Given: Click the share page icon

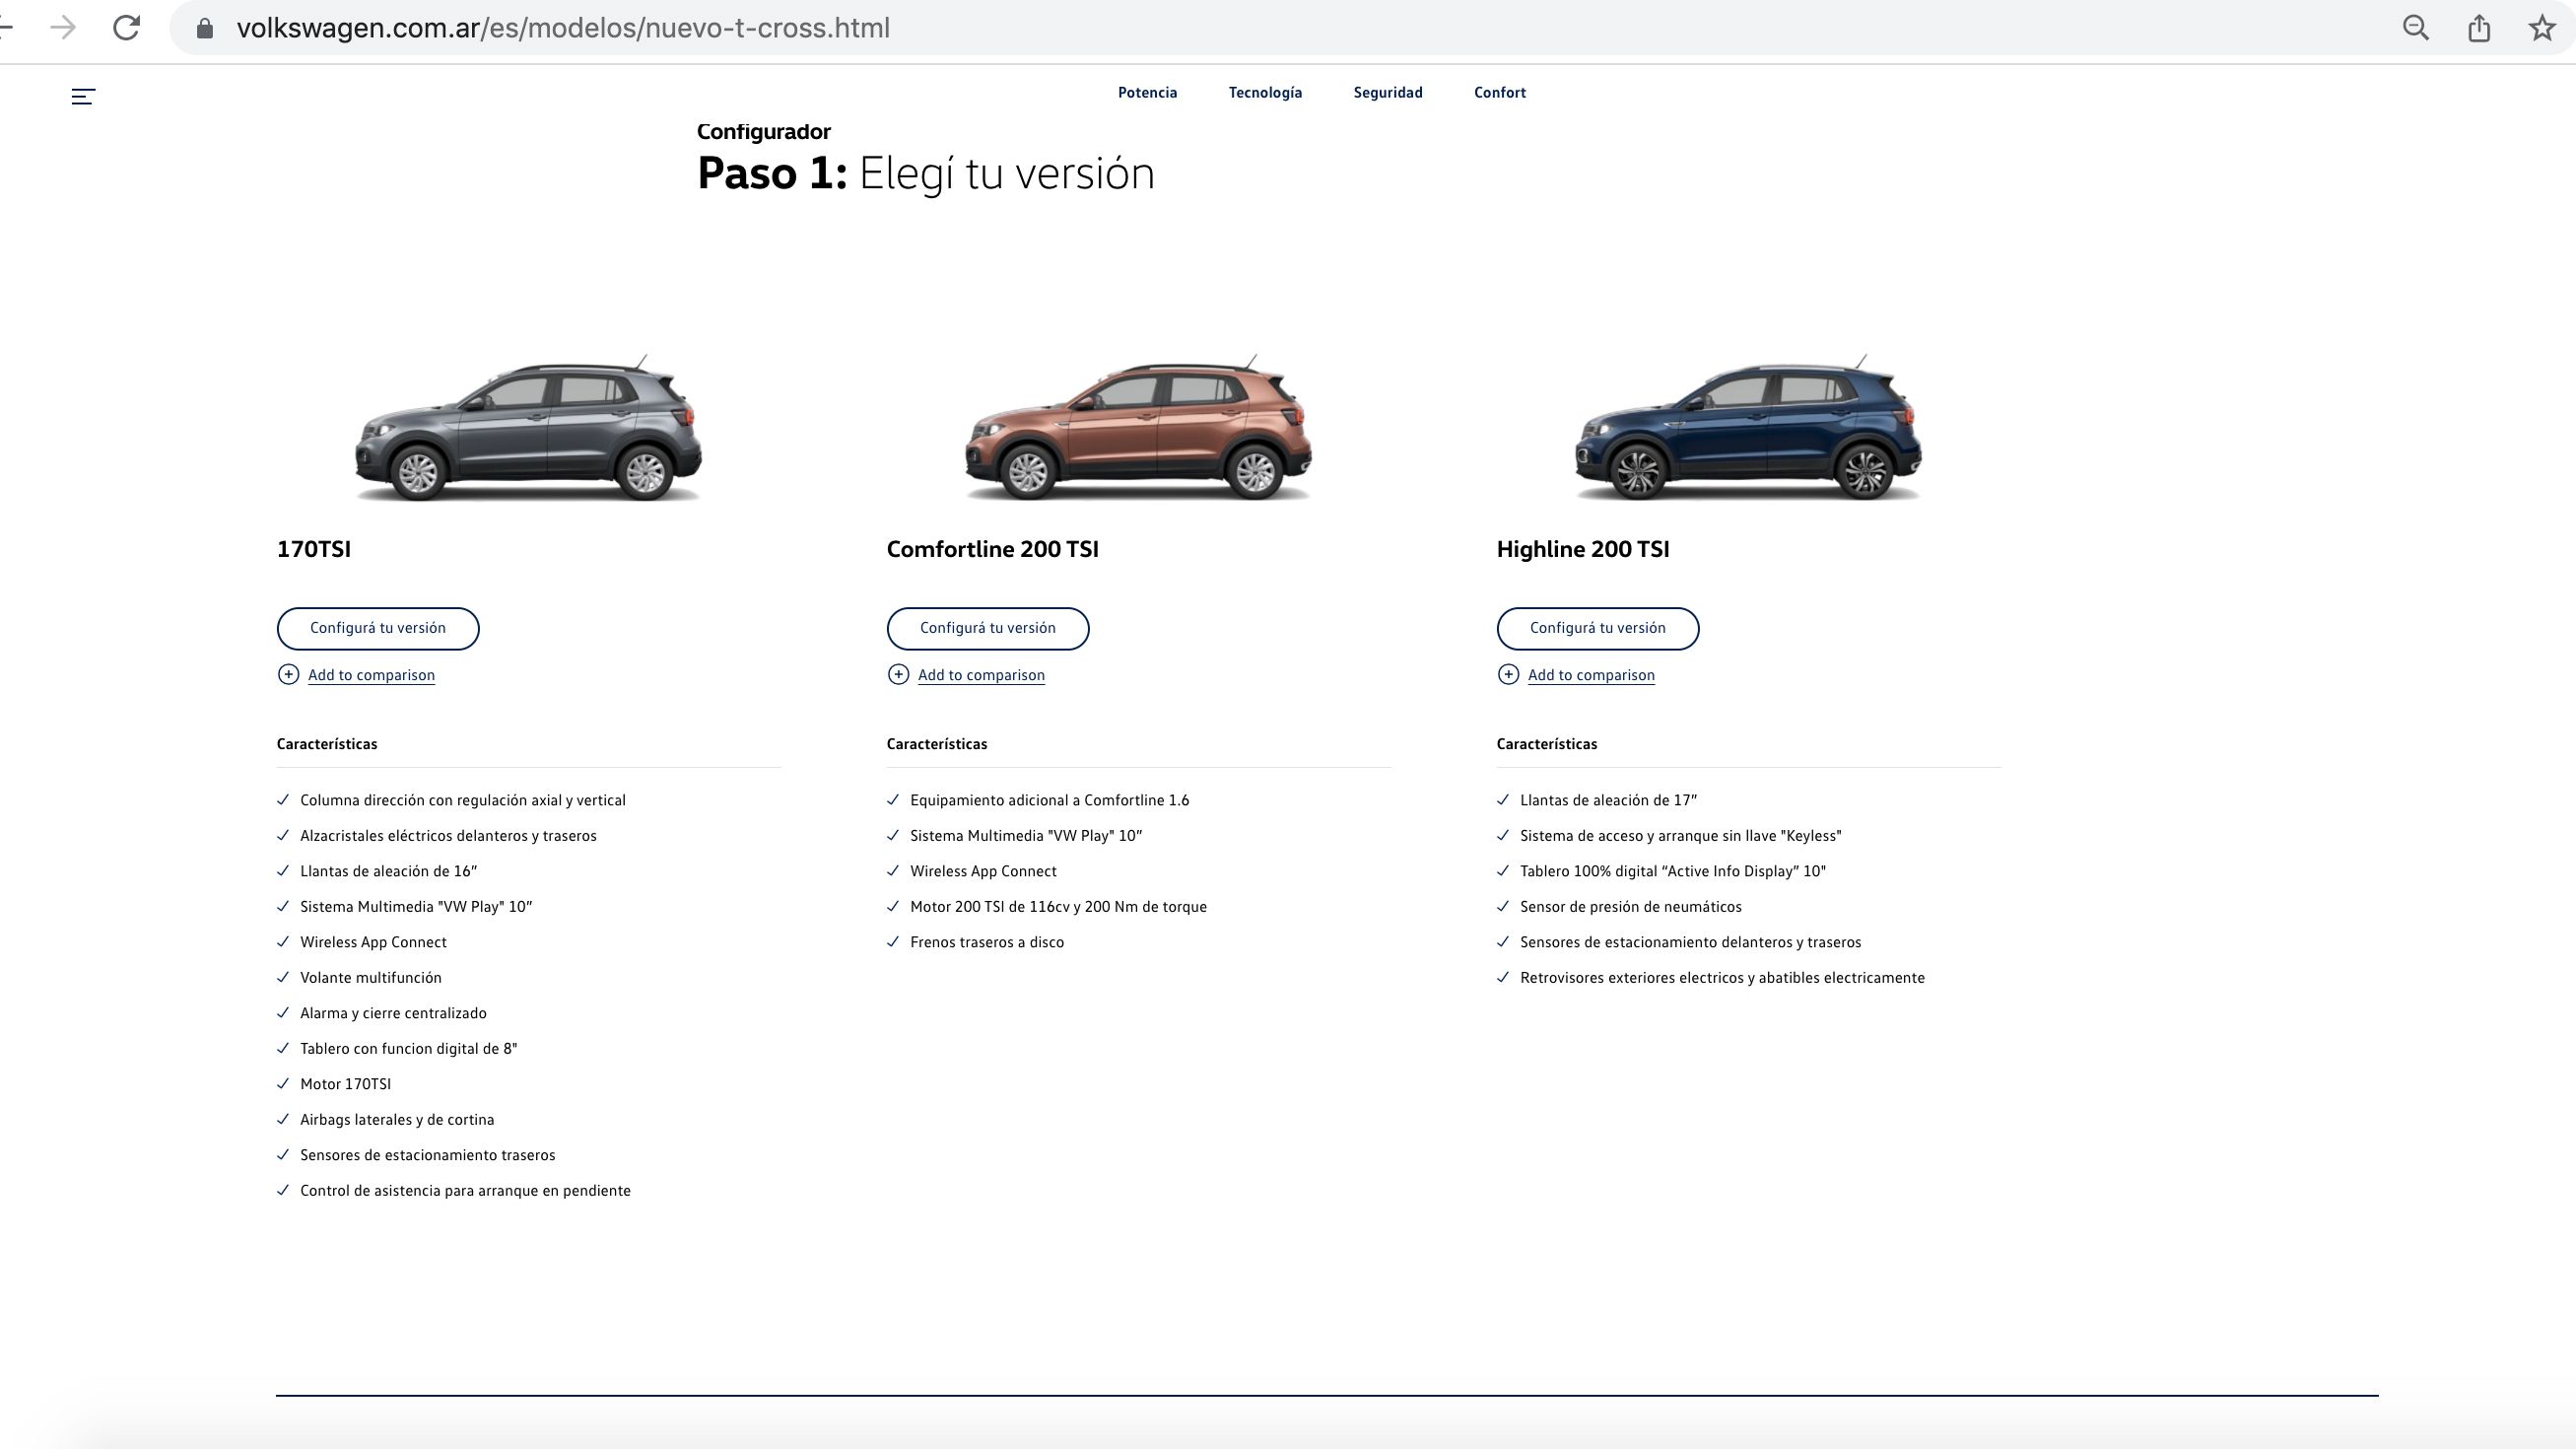Looking at the screenshot, I should pos(2478,28).
